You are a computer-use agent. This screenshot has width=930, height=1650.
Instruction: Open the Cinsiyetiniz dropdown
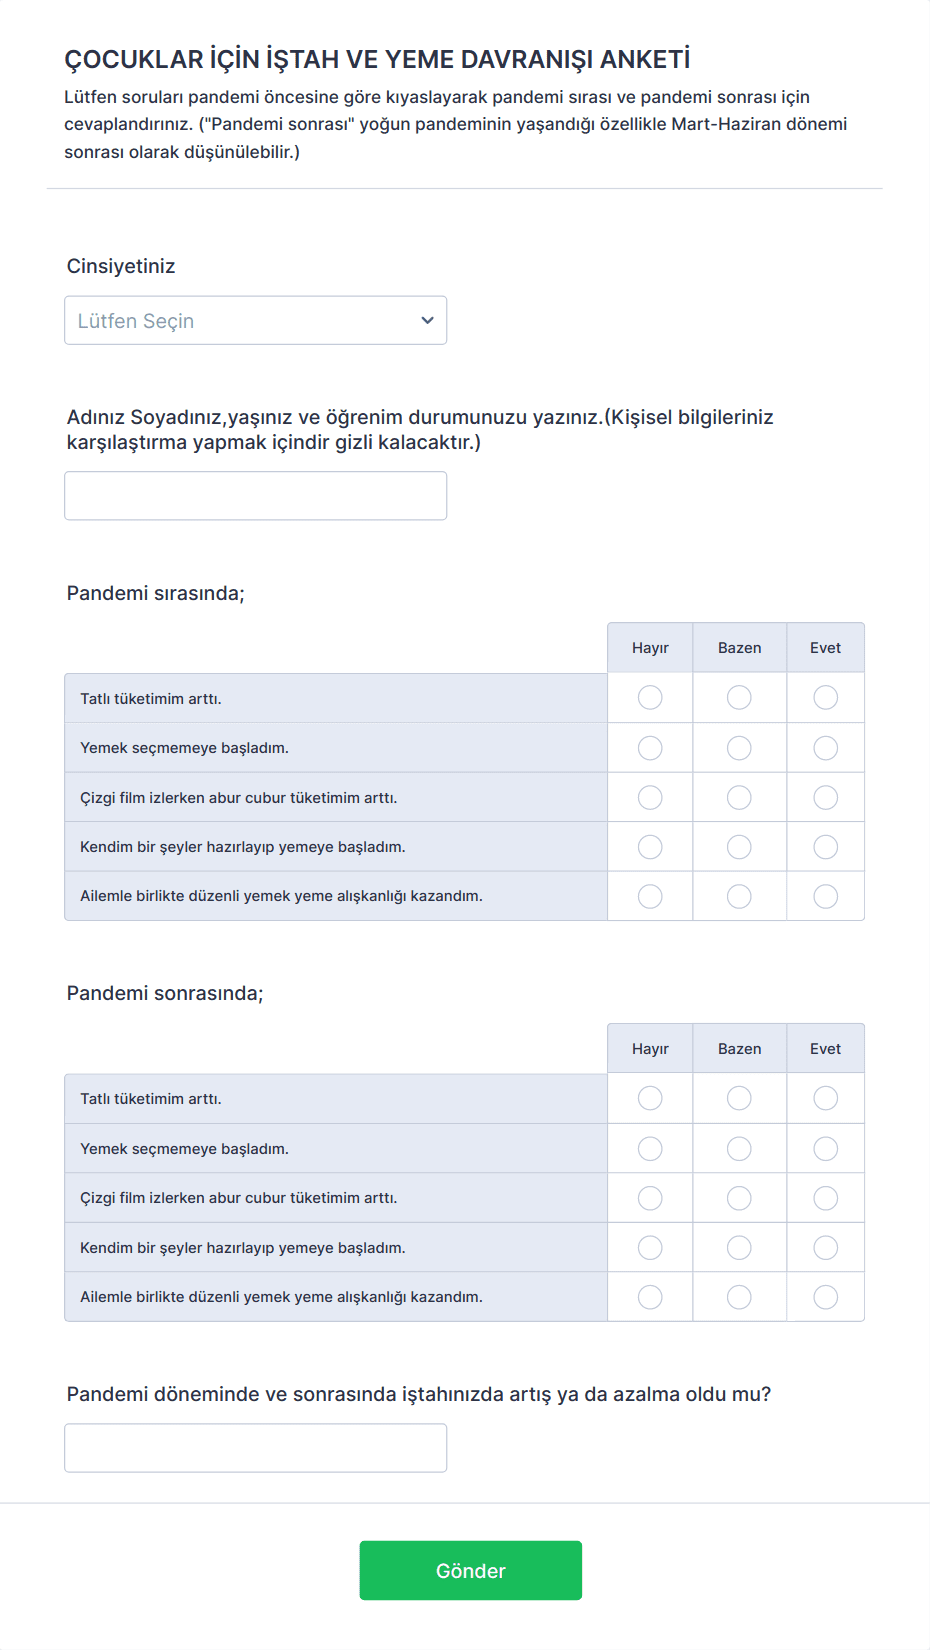coord(255,320)
